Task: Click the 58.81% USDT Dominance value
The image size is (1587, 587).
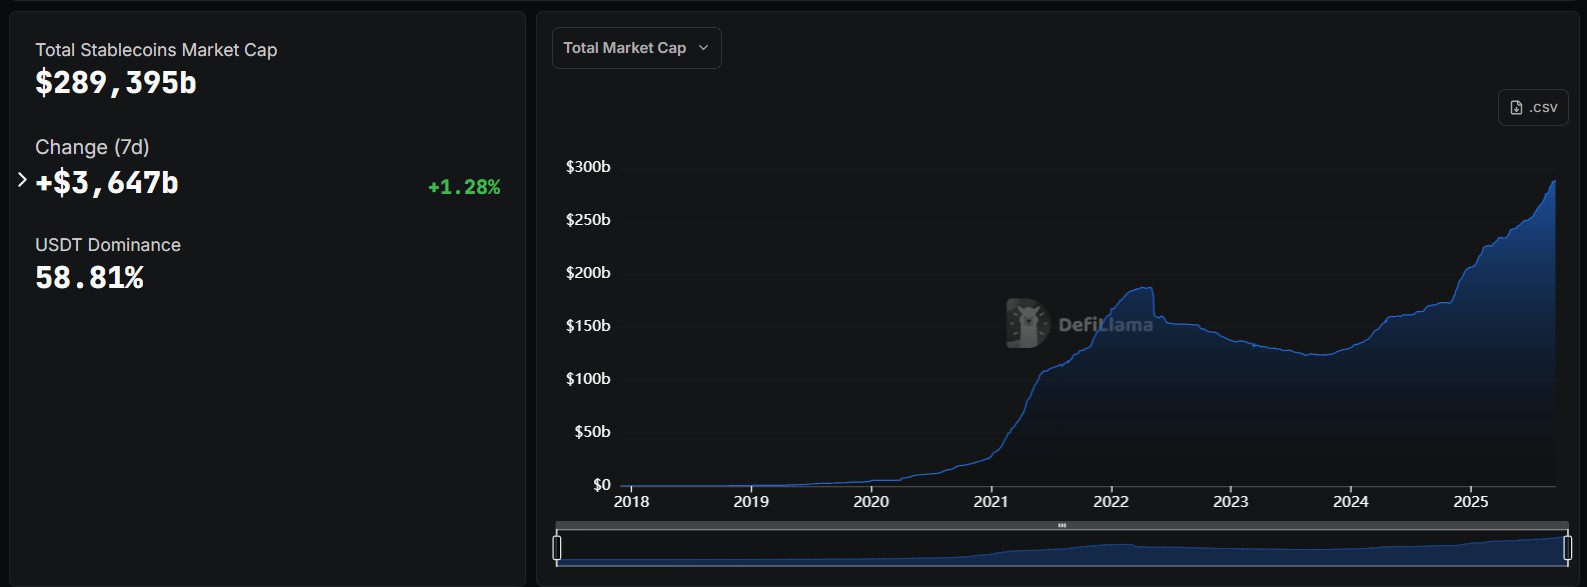Action: click(90, 278)
